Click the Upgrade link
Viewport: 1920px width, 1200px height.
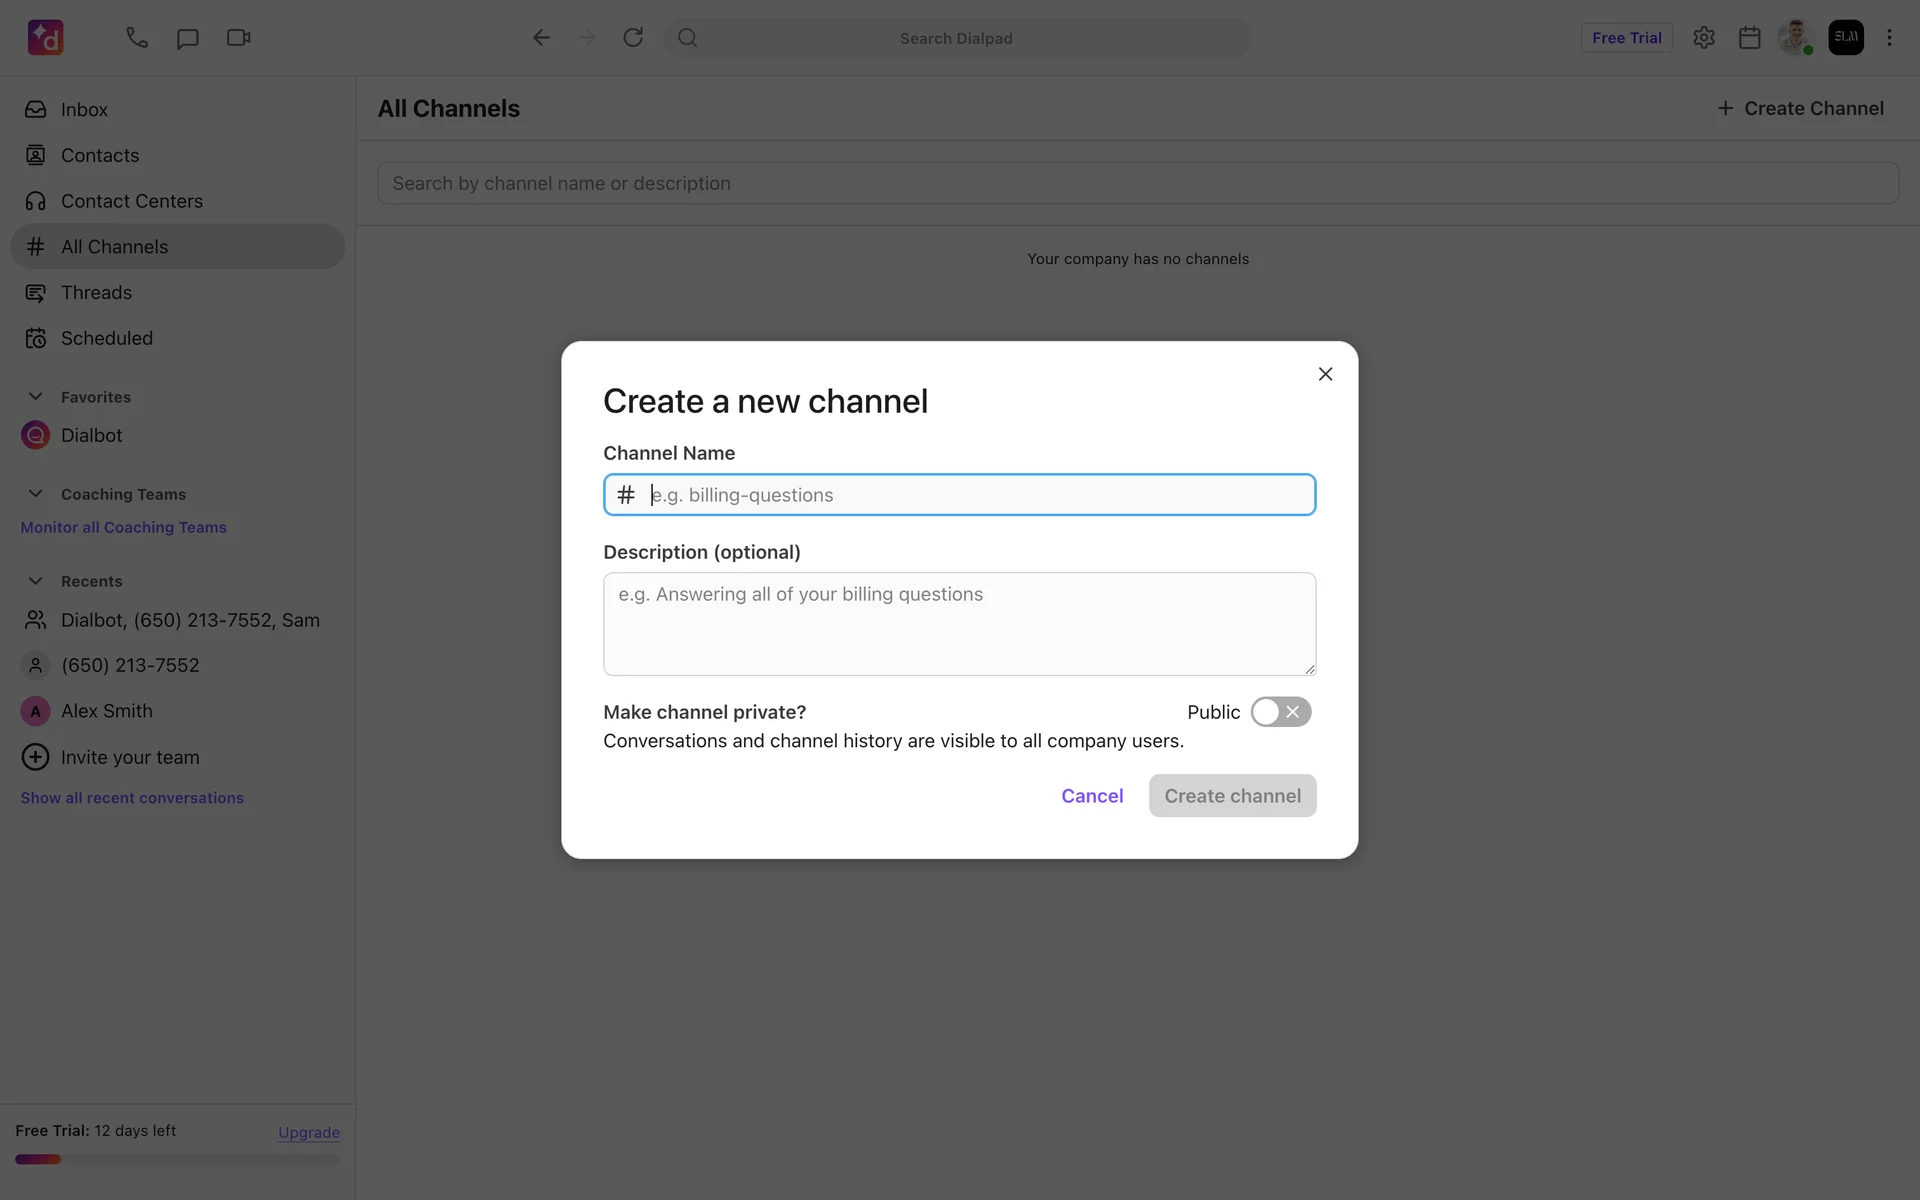pyautogui.click(x=308, y=1132)
